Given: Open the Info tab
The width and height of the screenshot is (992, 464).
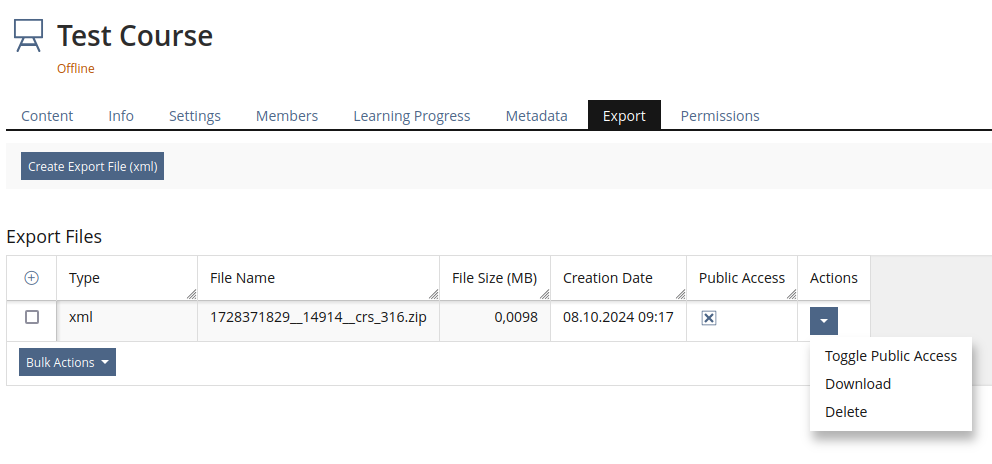Looking at the screenshot, I should click(121, 116).
